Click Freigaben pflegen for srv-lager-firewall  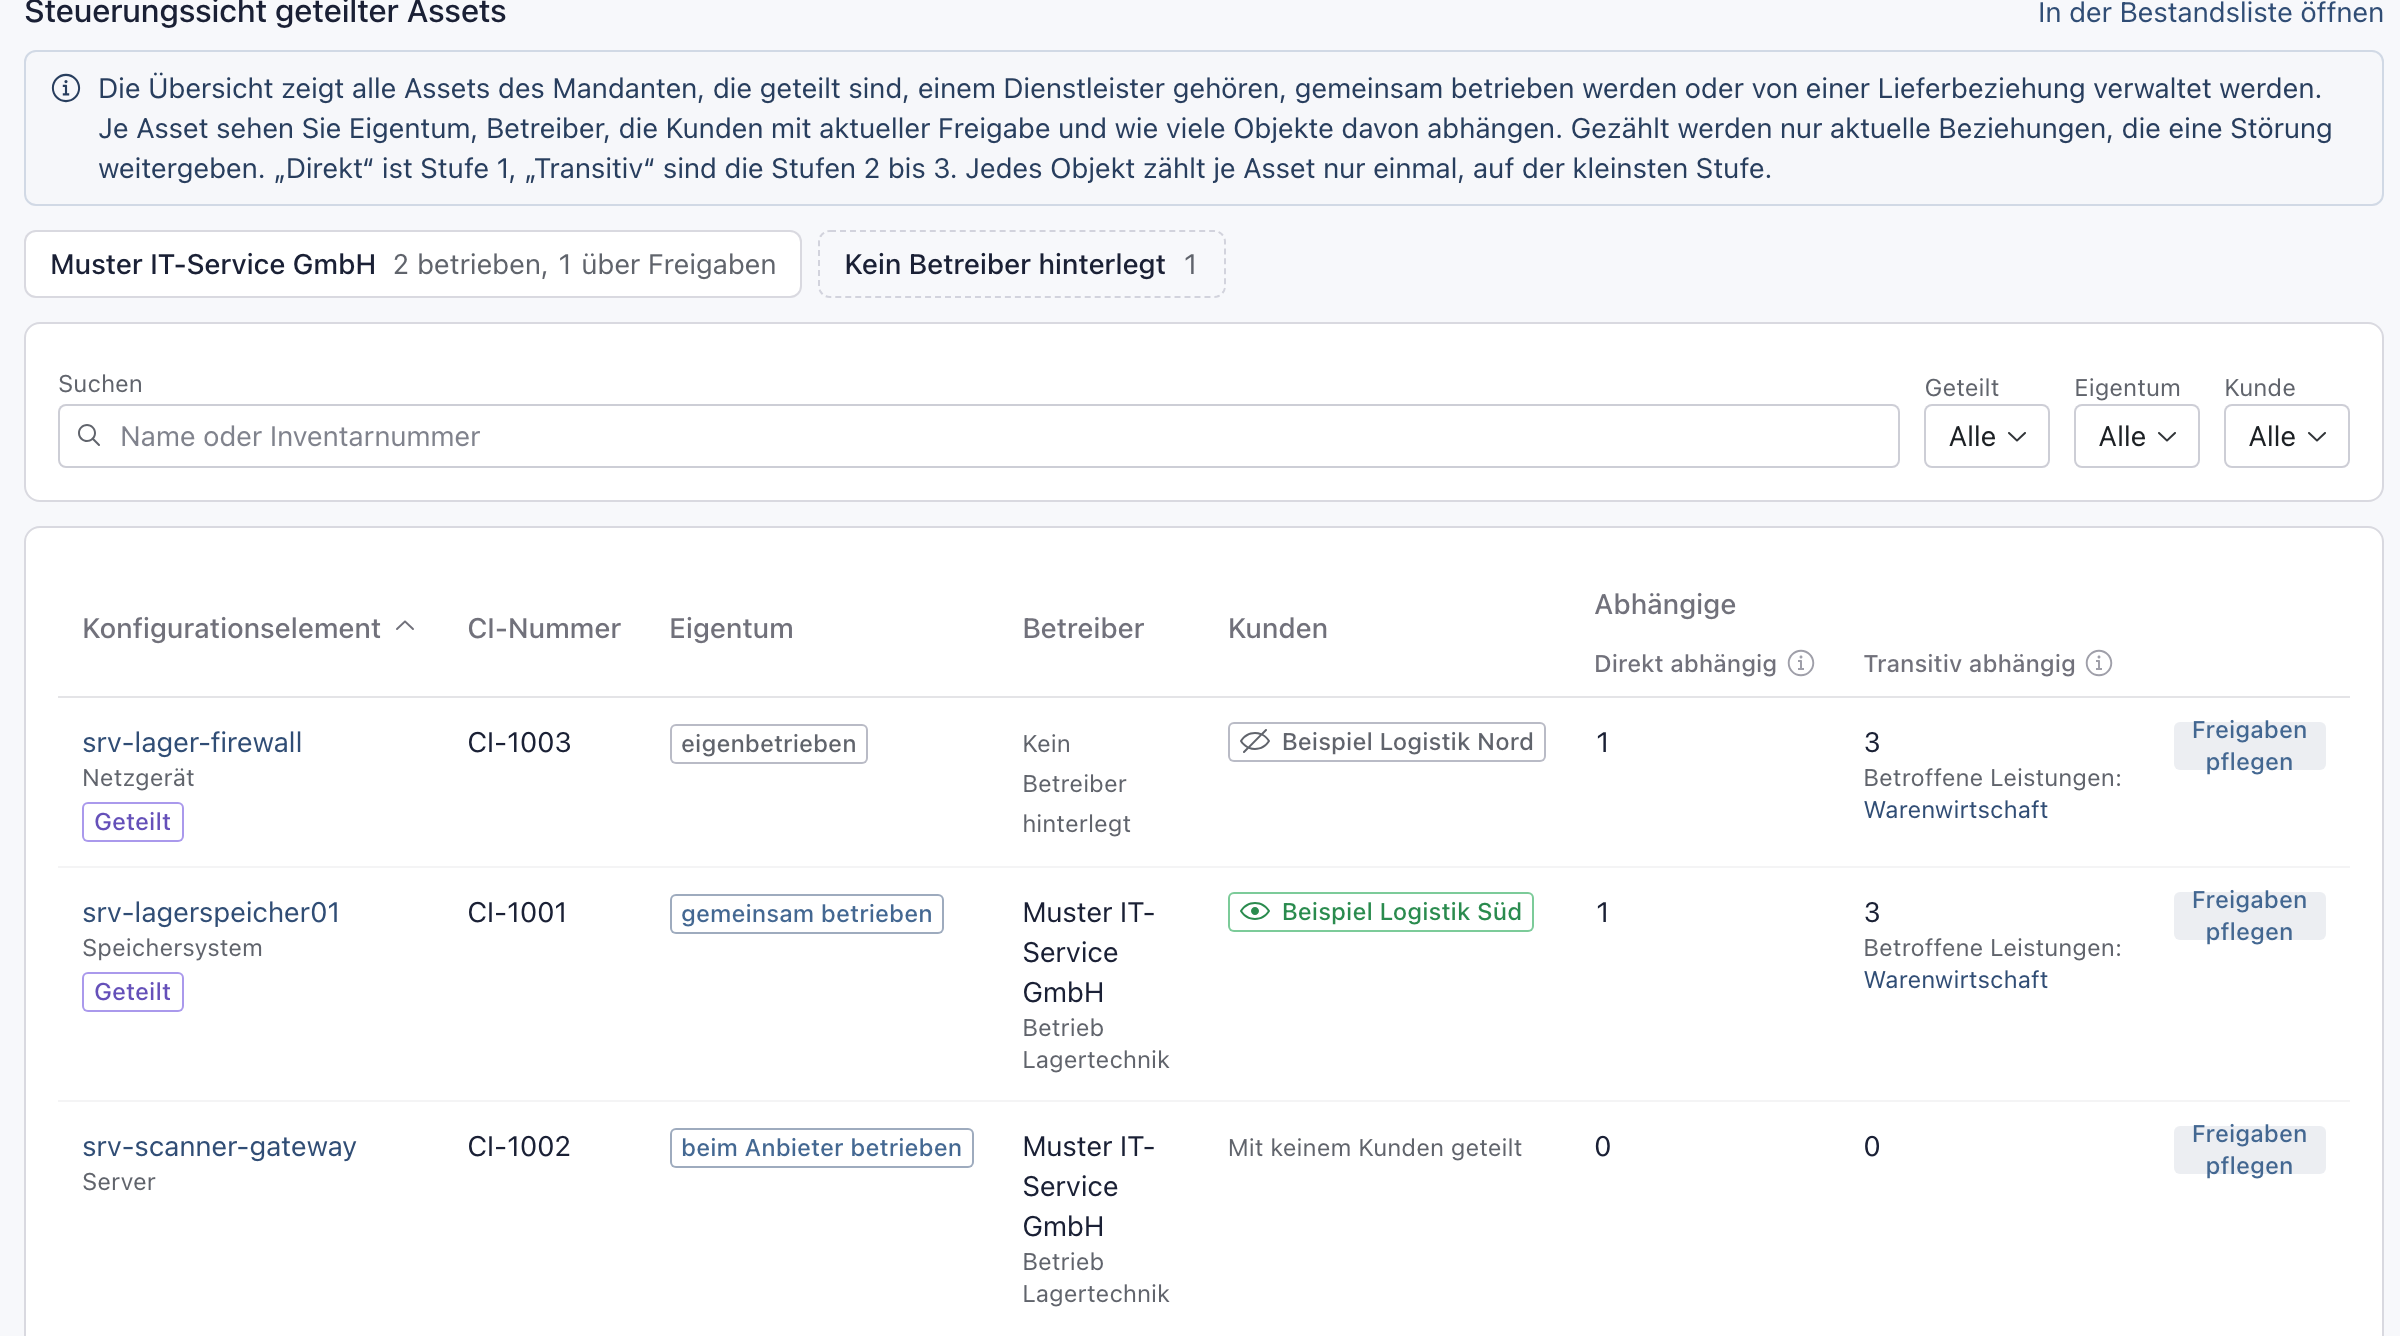click(2250, 746)
